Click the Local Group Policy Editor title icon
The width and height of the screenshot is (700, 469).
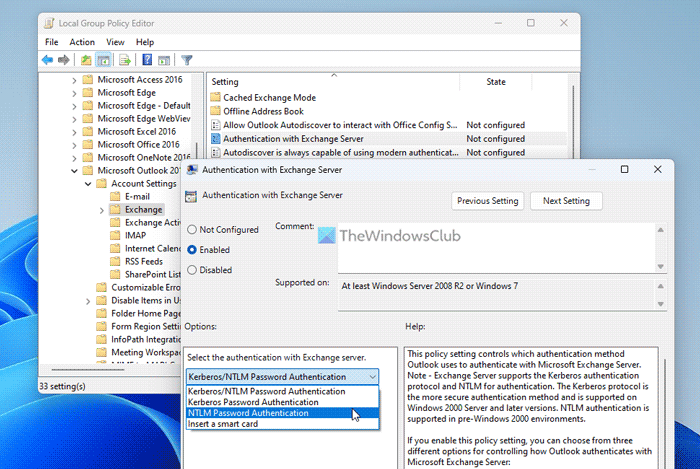49,23
